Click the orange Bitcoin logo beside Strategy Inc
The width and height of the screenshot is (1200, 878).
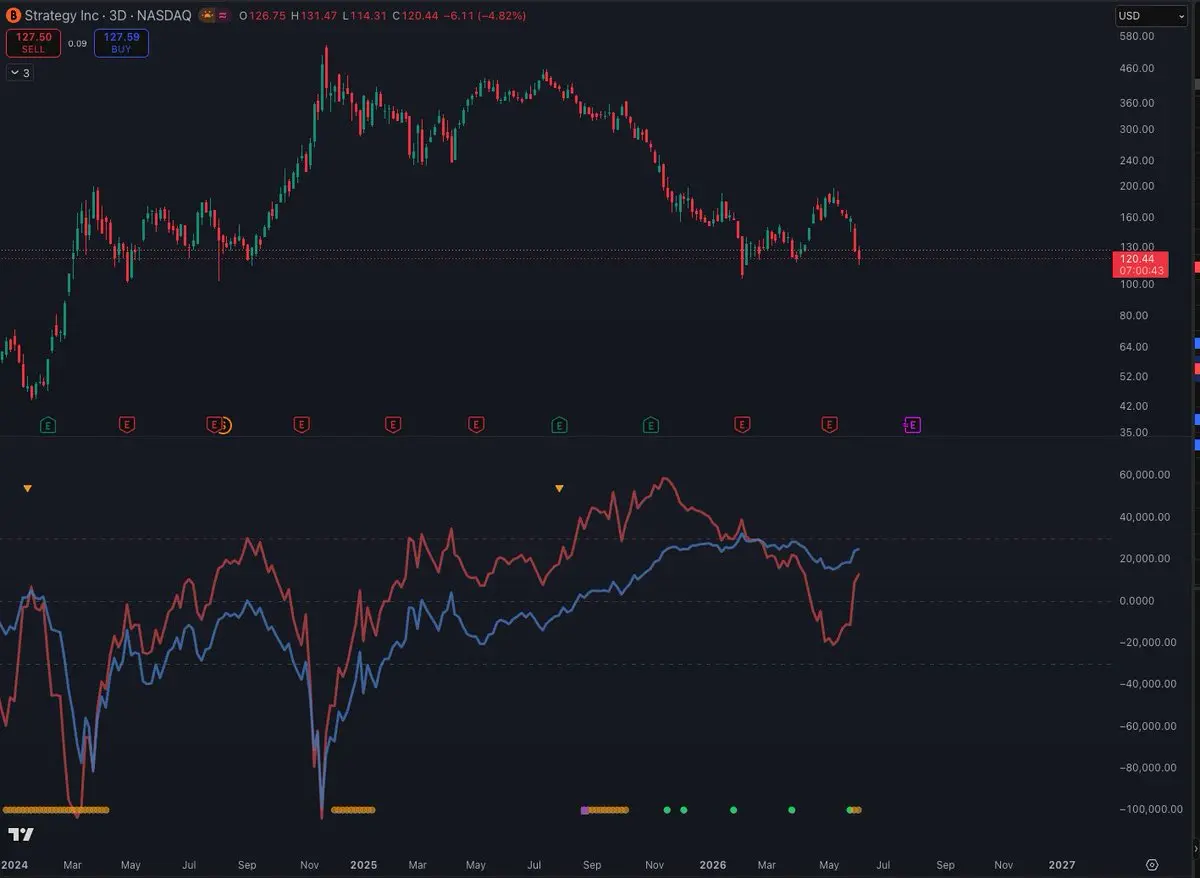12,16
